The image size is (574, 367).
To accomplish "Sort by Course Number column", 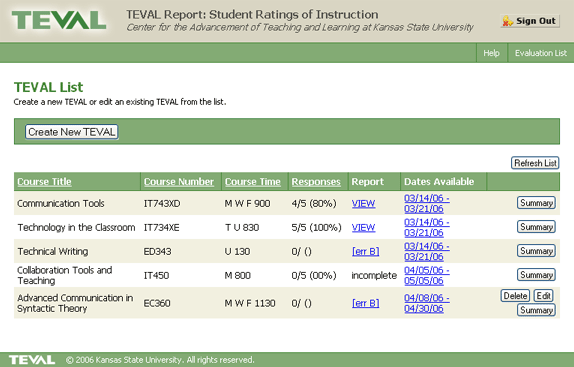I will pyautogui.click(x=179, y=182).
